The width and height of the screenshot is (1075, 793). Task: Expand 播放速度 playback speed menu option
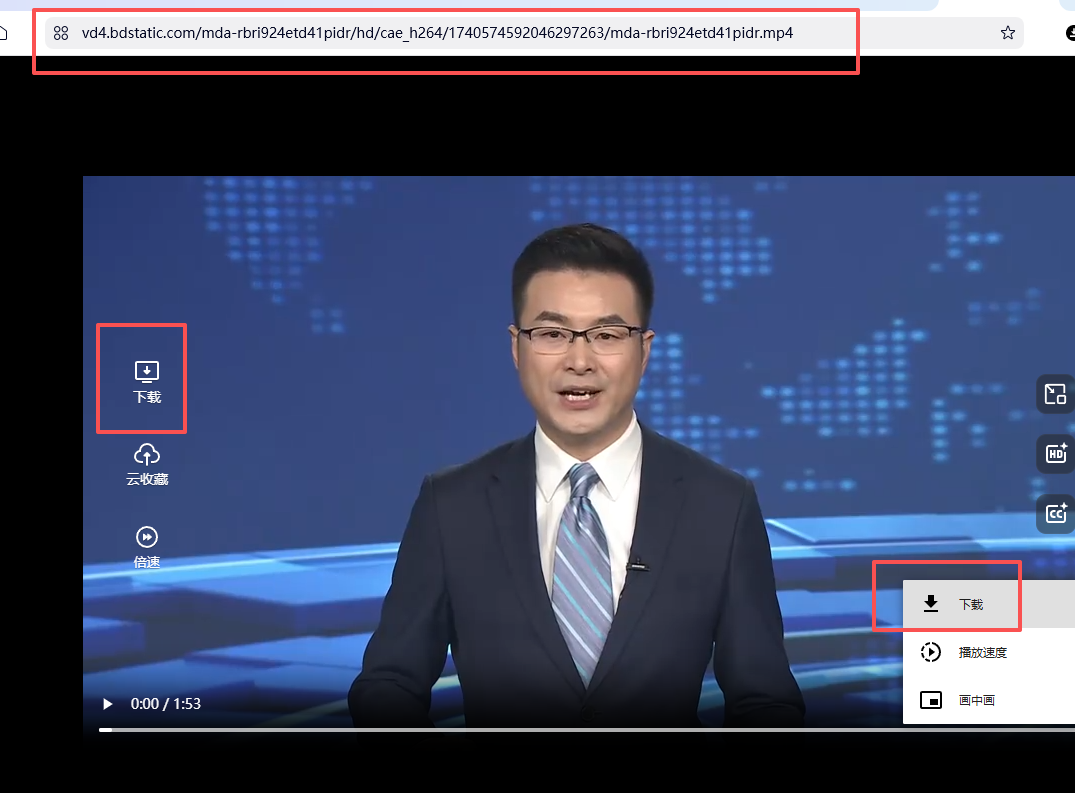click(x=982, y=652)
